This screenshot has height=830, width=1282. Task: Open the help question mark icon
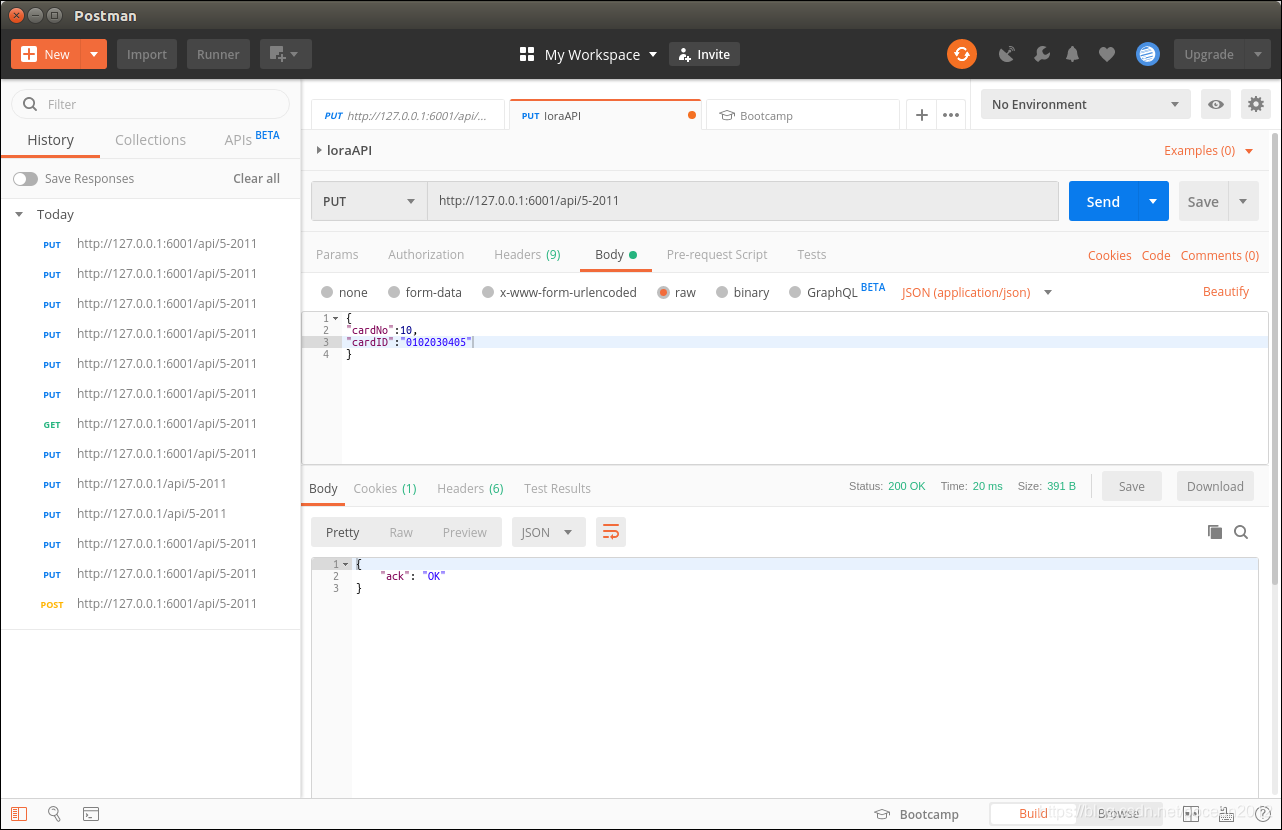(1262, 814)
